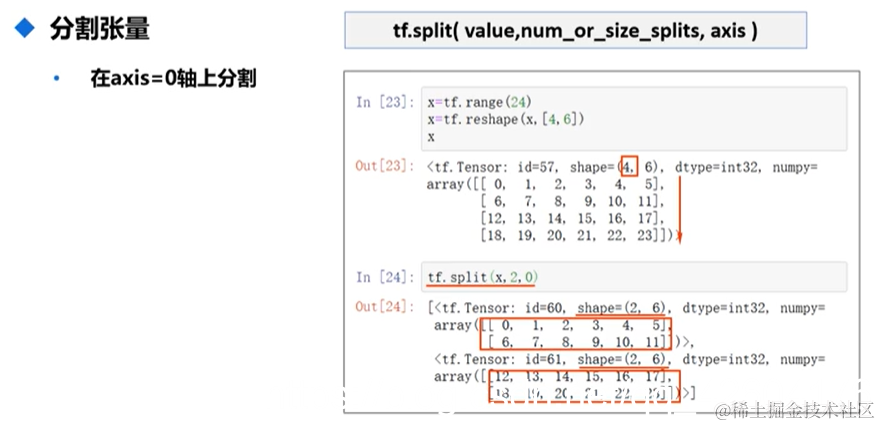Click the 'In [24]:' cell prompt label
Viewport: 881px width, 427px height.
click(385, 277)
